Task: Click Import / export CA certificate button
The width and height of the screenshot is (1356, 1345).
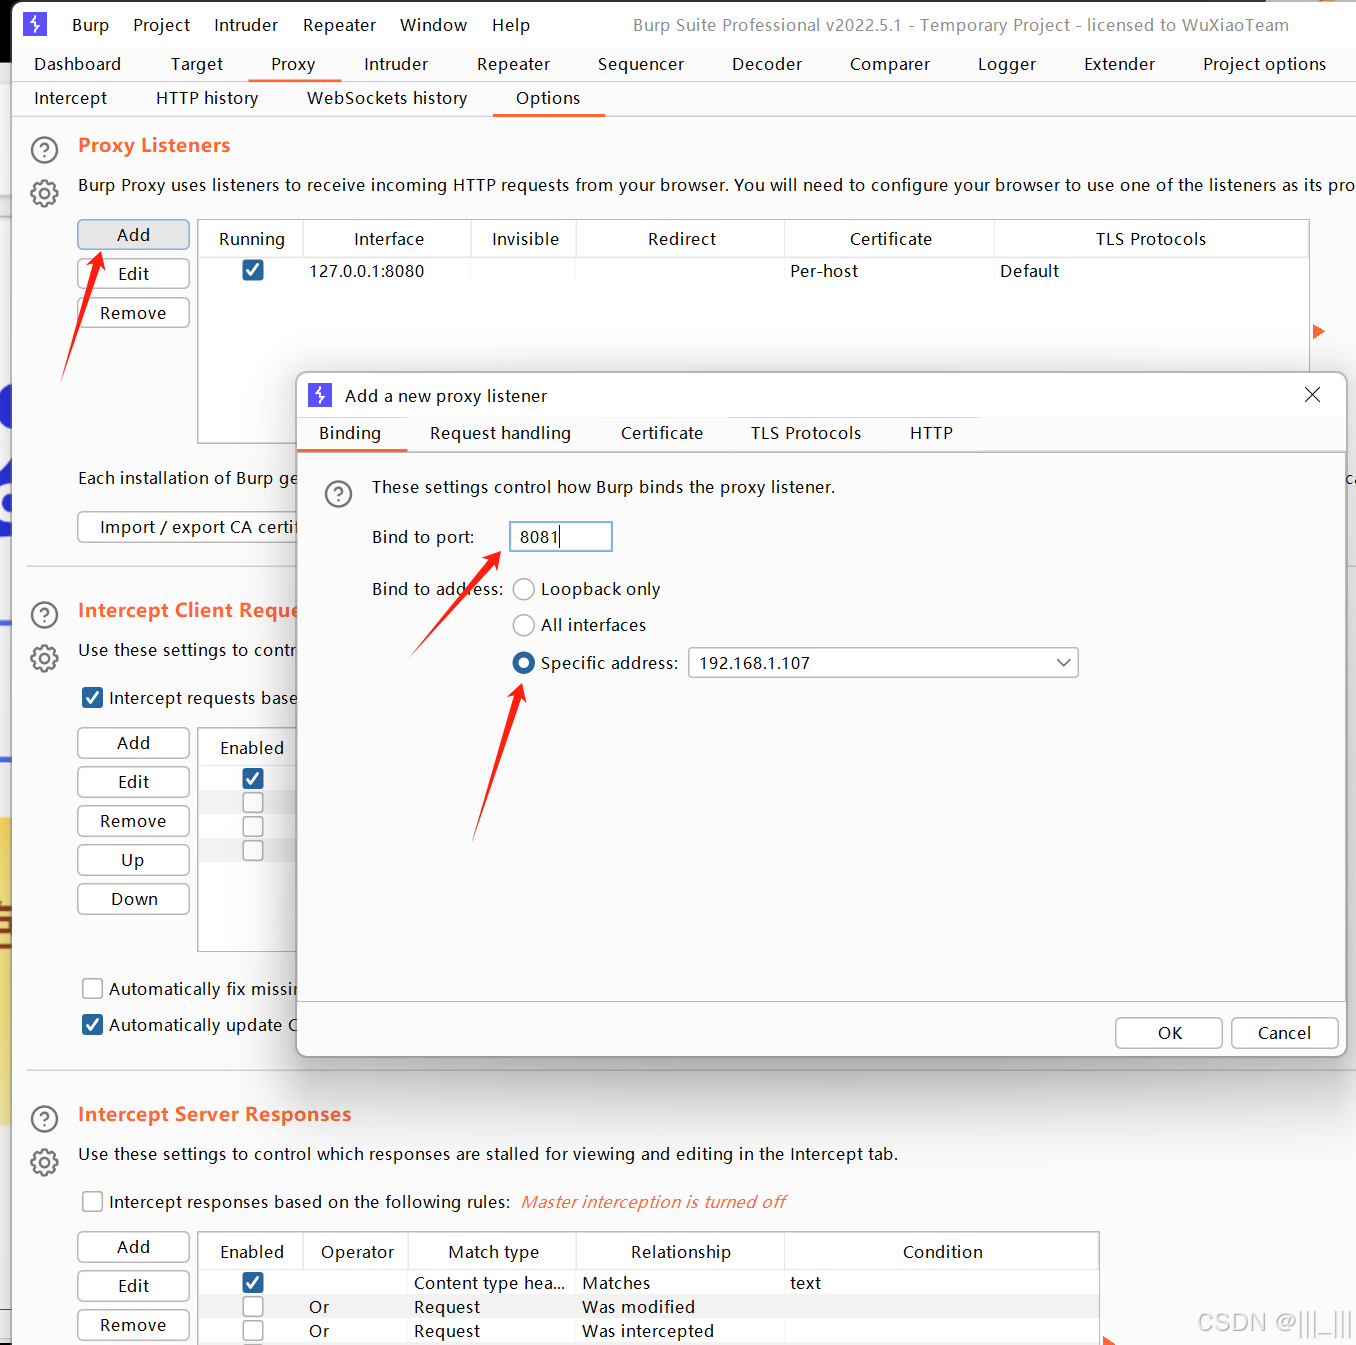Action: click(188, 527)
